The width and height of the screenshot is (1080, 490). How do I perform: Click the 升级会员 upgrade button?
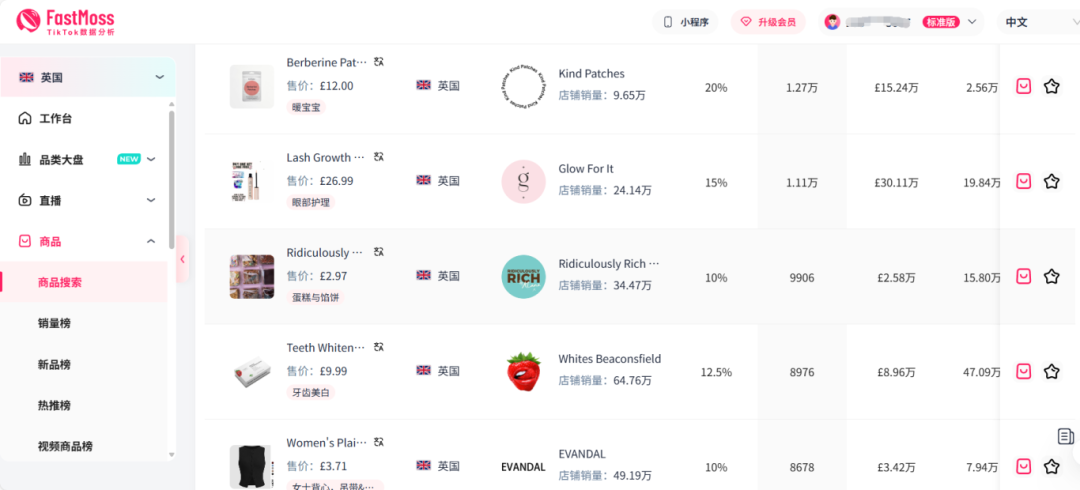point(769,22)
